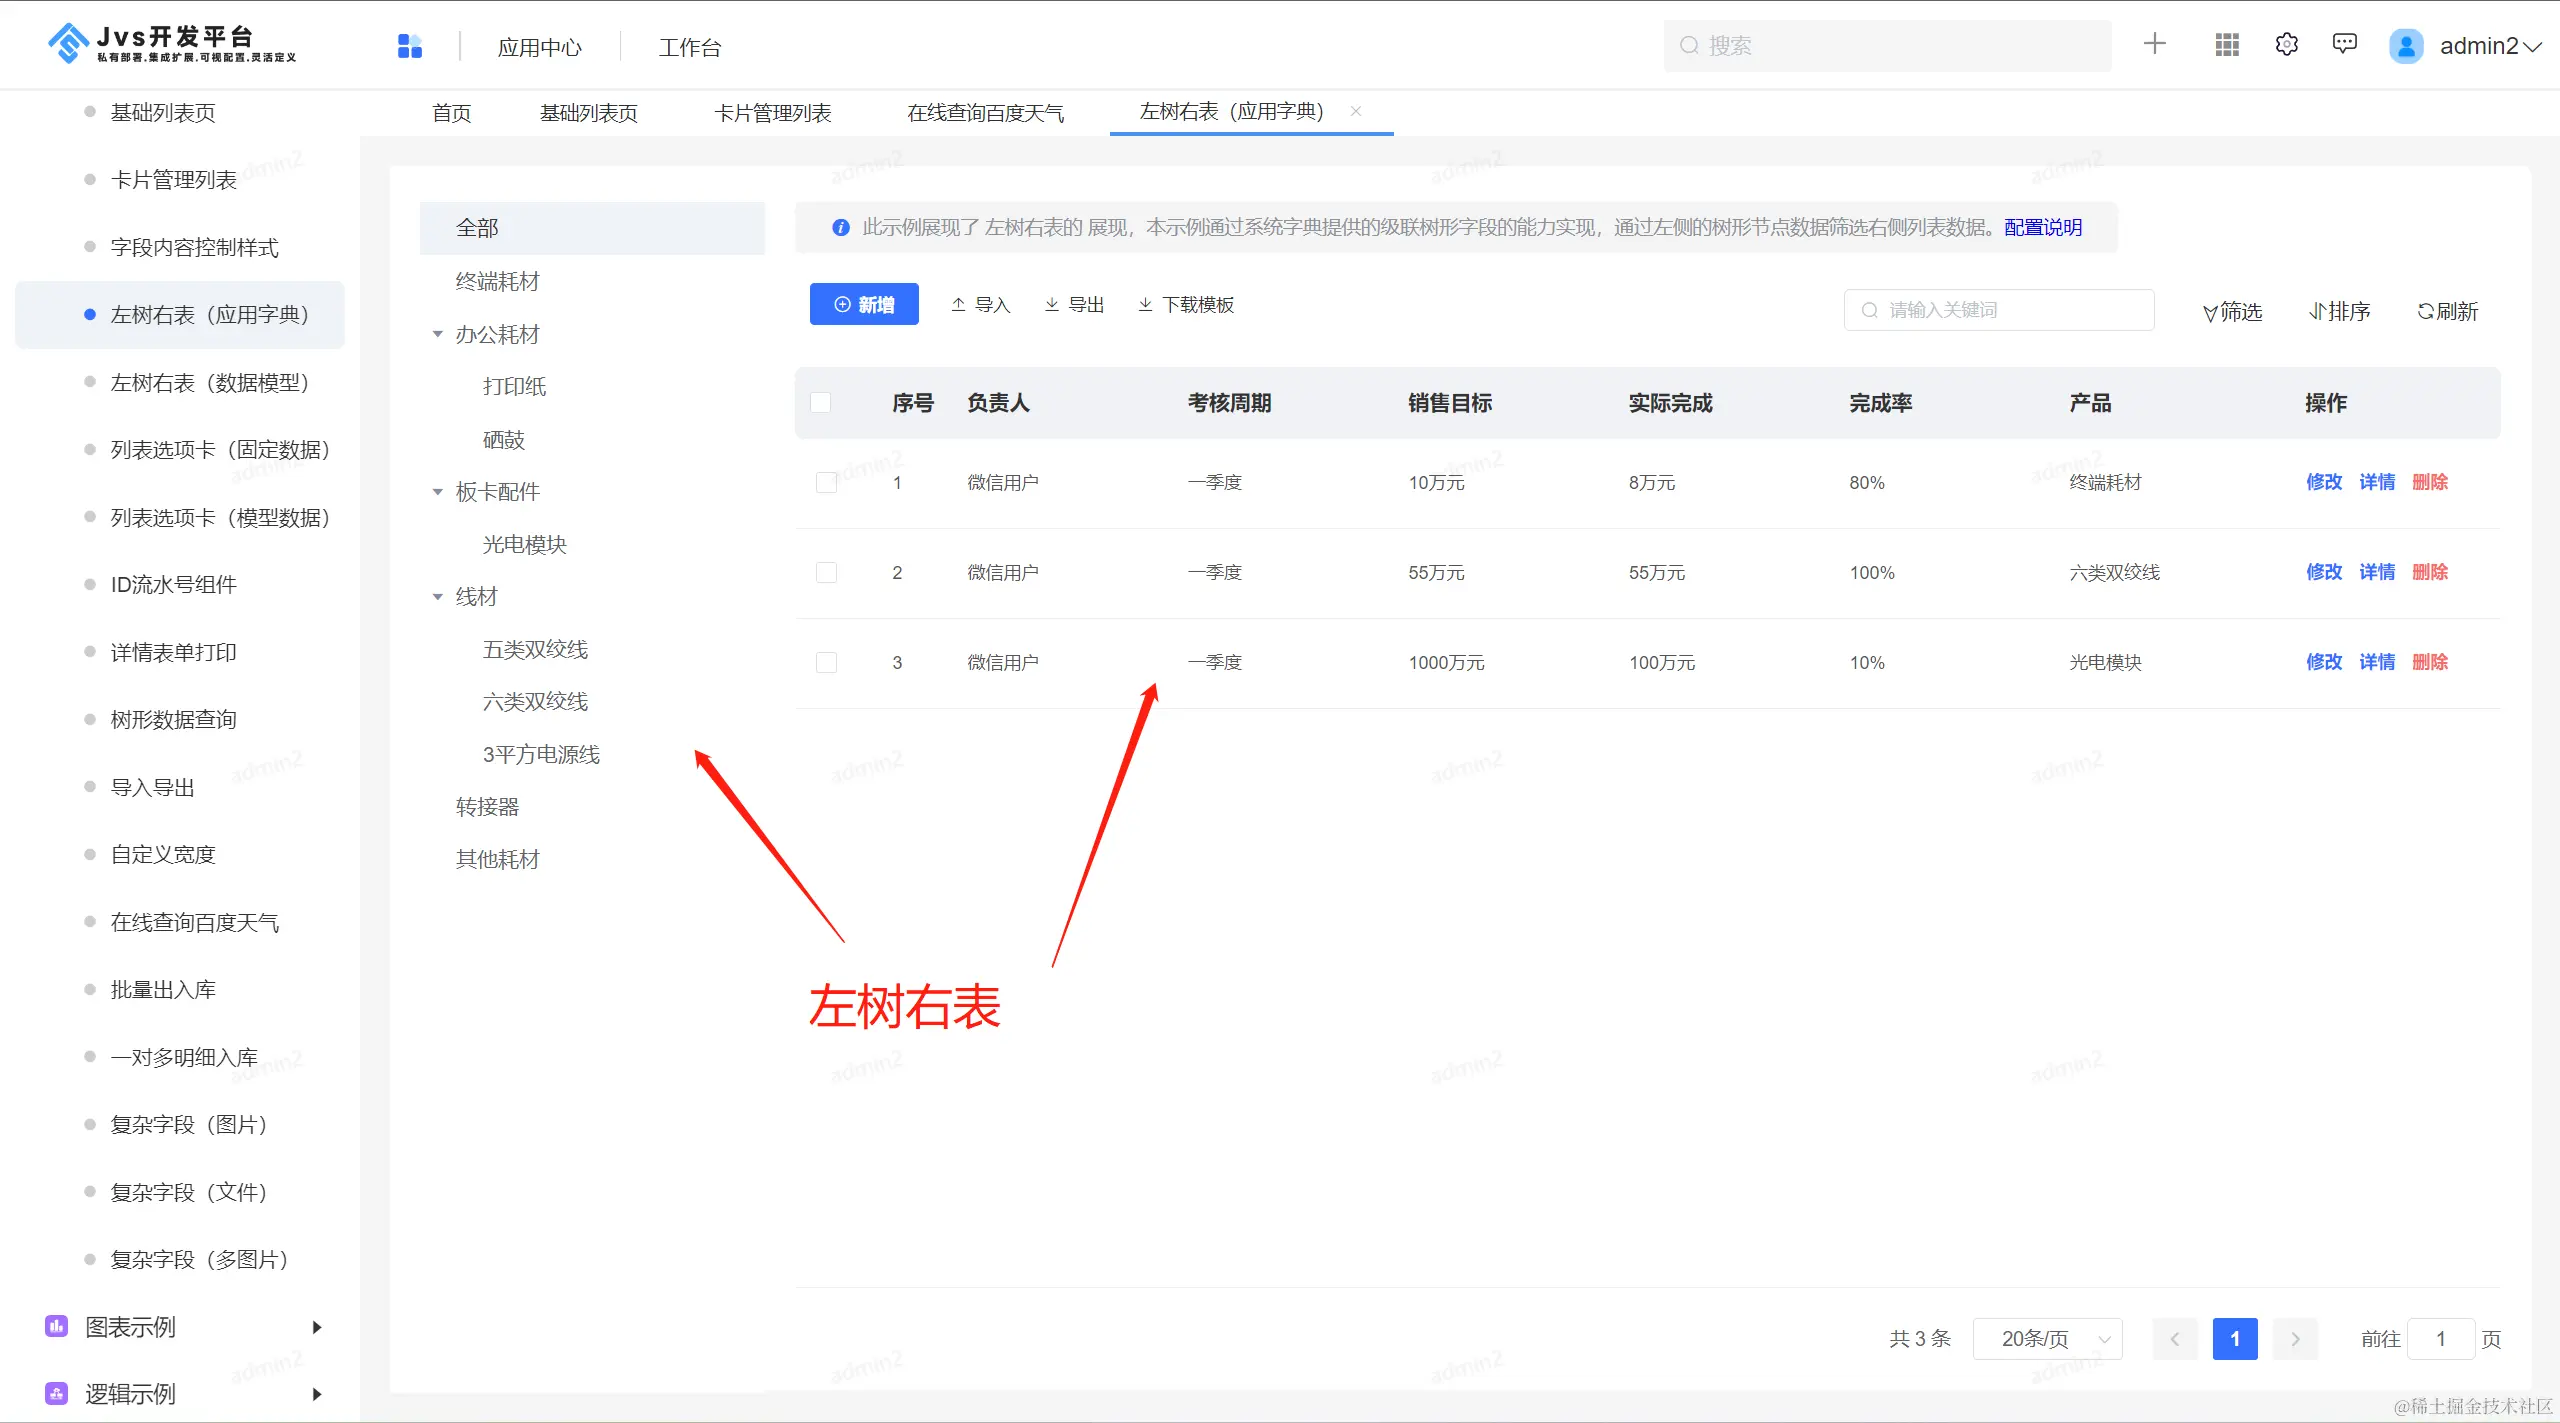Select 六类双绞线 in the tree
The height and width of the screenshot is (1423, 2560).
point(535,702)
